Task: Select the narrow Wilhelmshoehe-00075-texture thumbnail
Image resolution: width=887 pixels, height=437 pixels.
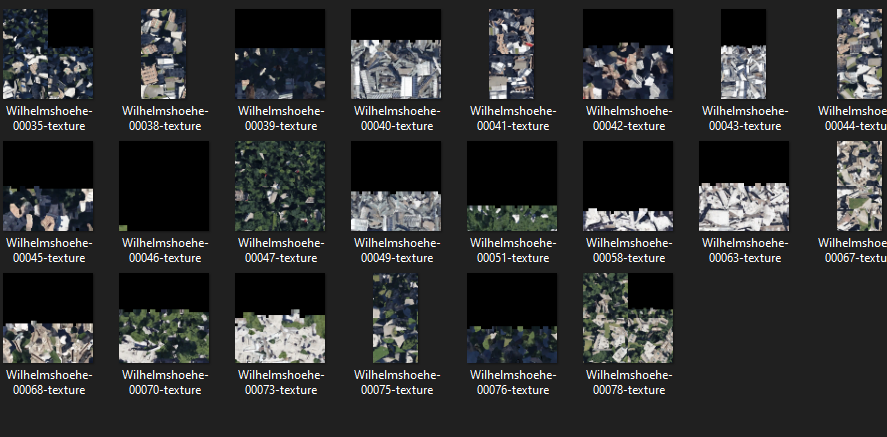Action: click(396, 318)
